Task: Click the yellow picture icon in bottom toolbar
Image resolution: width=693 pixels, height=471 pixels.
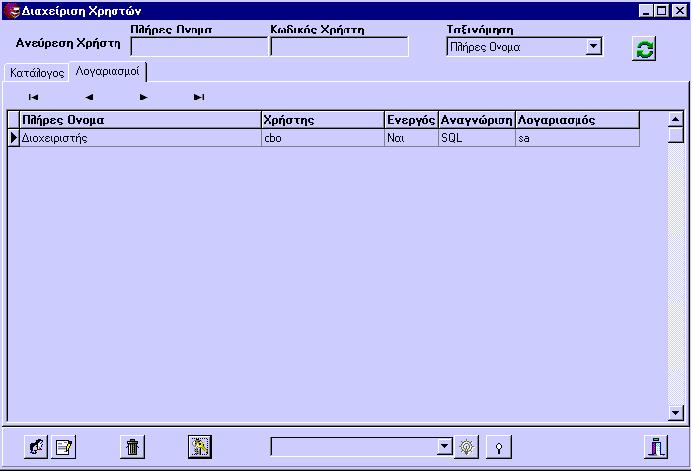Action: click(200, 447)
